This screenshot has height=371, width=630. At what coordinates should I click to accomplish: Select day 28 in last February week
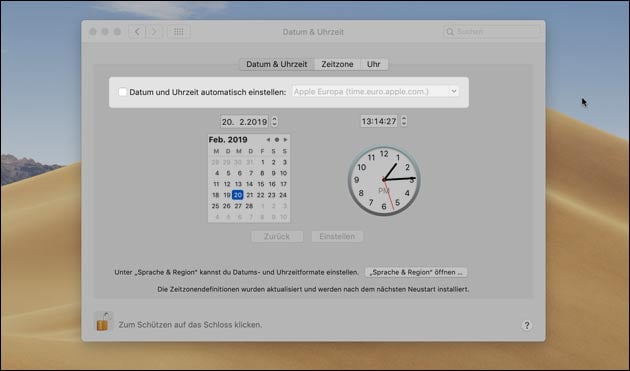click(x=250, y=206)
